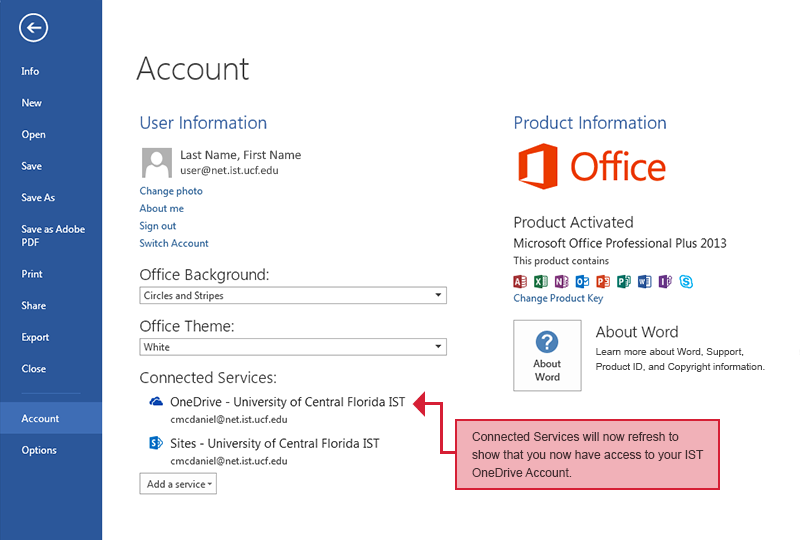Open the Office Background dropdown
Image resolution: width=800 pixels, height=540 pixels.
coord(293,296)
